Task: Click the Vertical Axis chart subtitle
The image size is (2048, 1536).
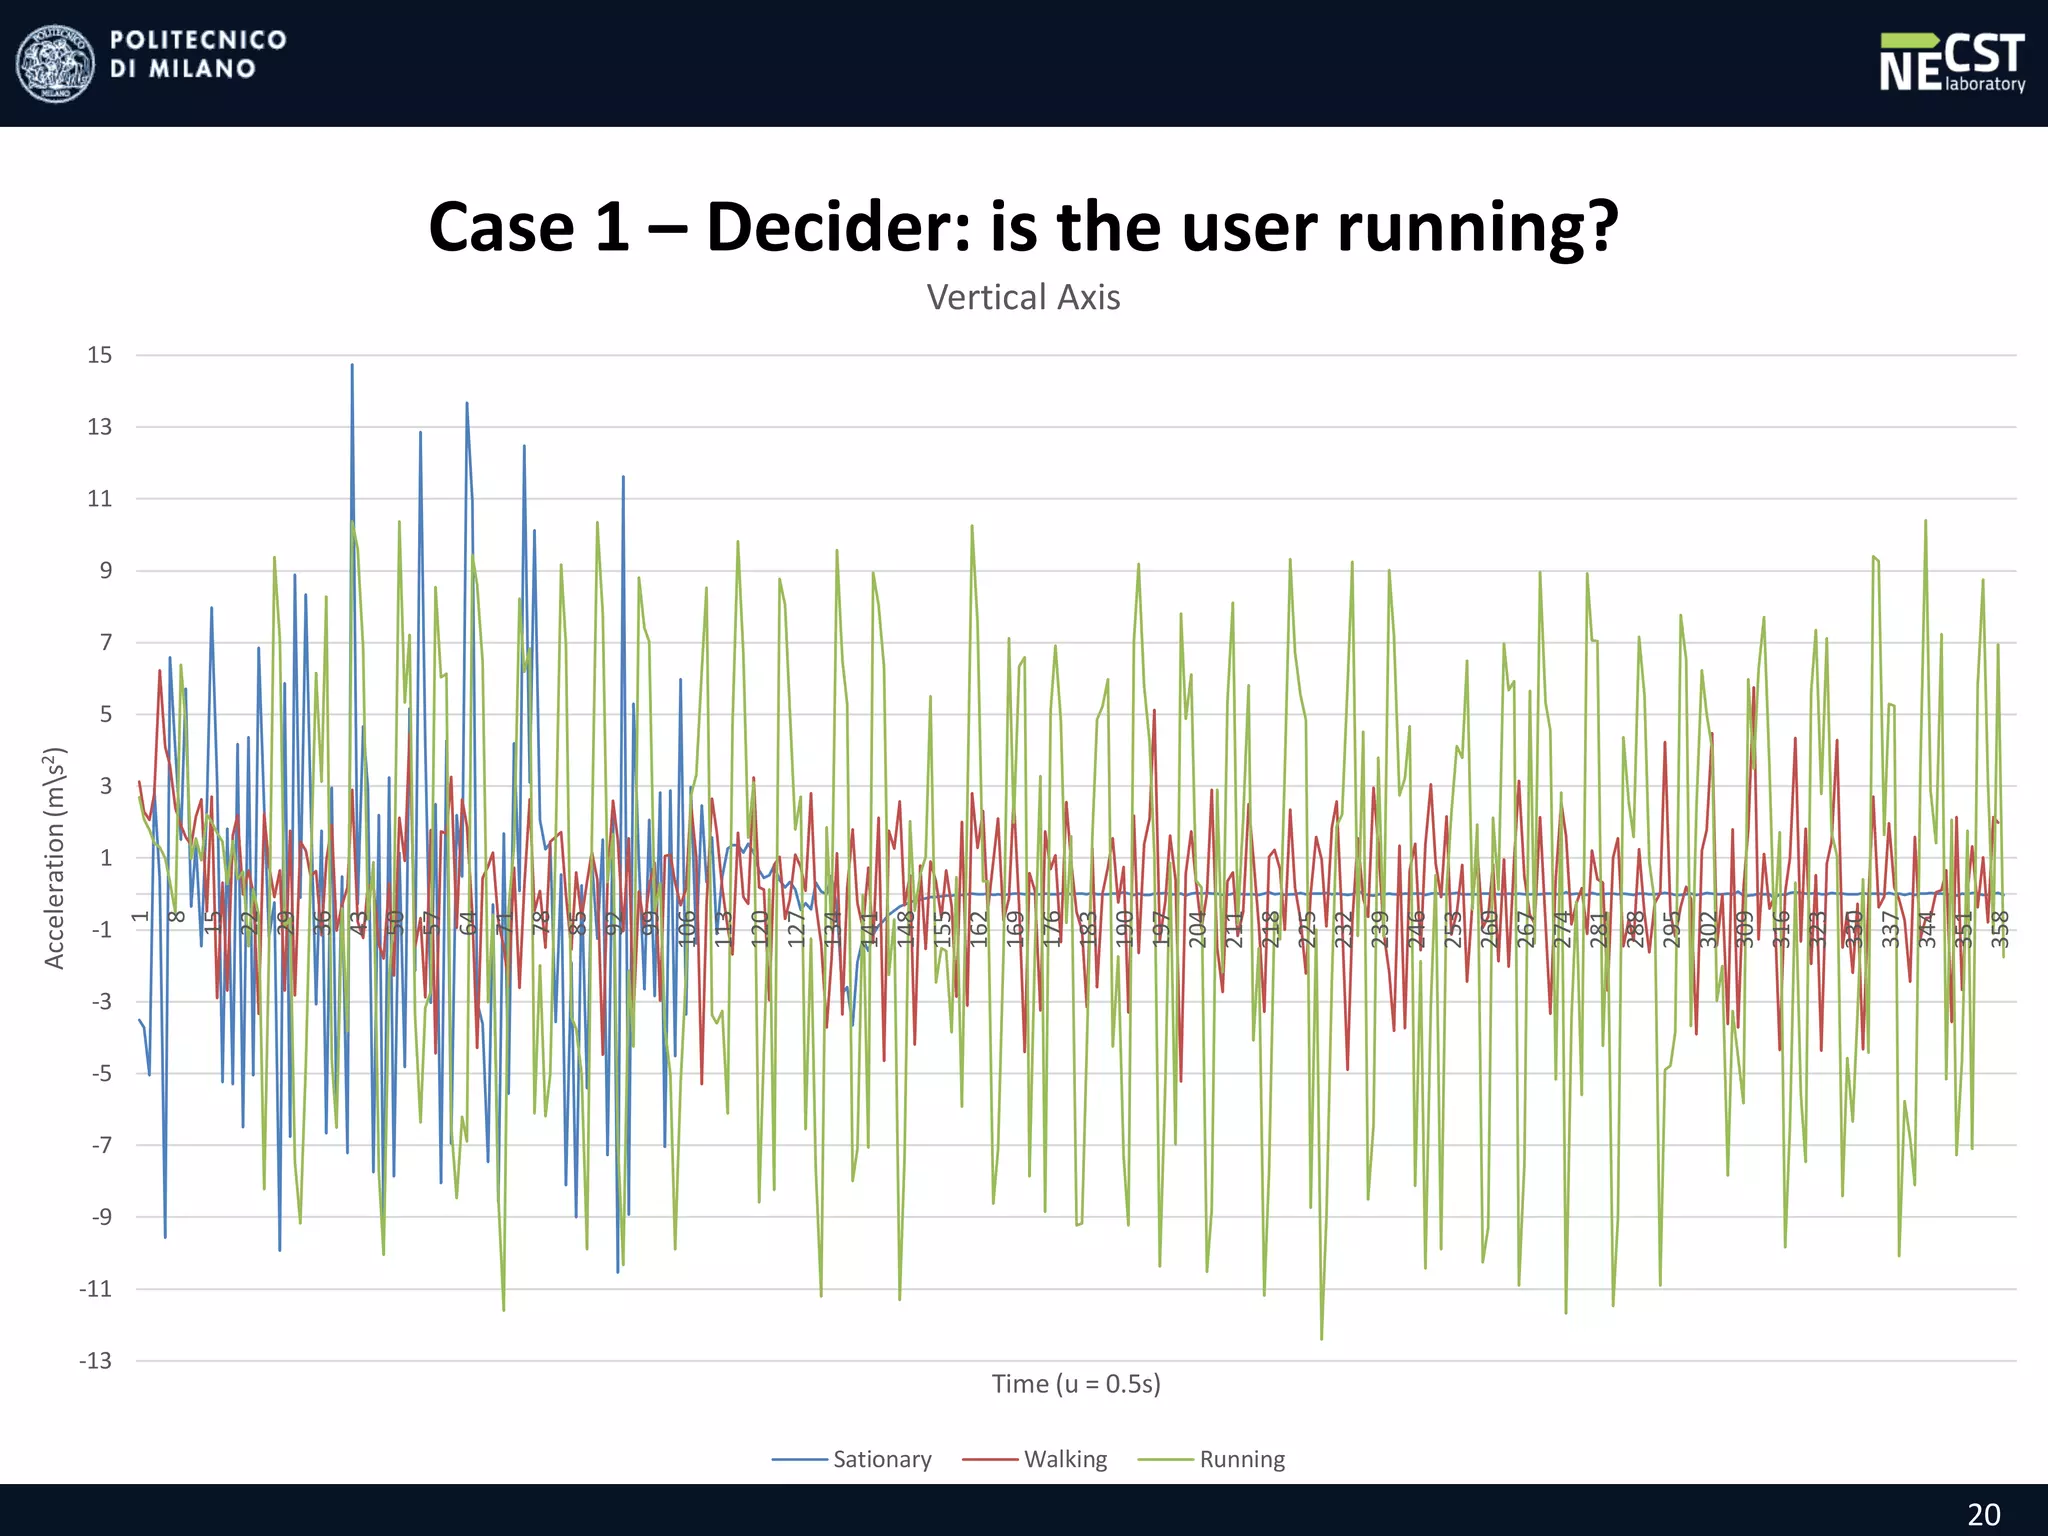Action: [1023, 297]
